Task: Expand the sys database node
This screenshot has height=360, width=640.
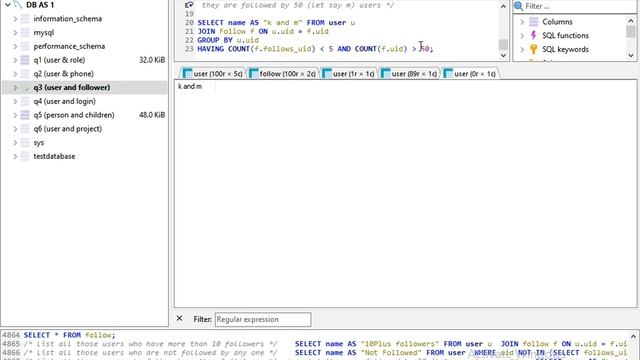Action: pos(15,143)
